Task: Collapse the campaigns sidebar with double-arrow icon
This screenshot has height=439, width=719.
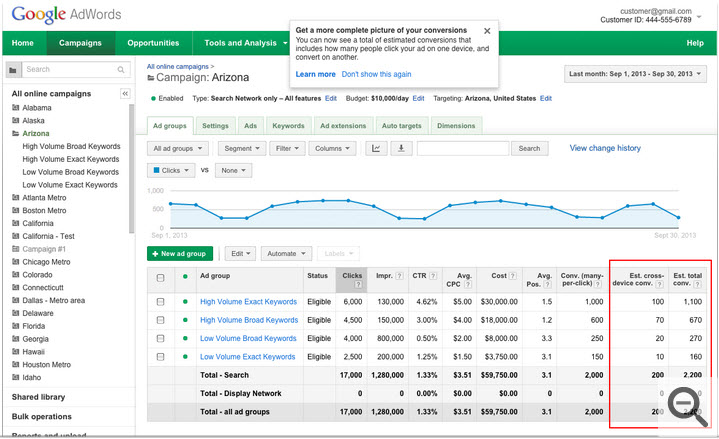Action: (x=125, y=94)
